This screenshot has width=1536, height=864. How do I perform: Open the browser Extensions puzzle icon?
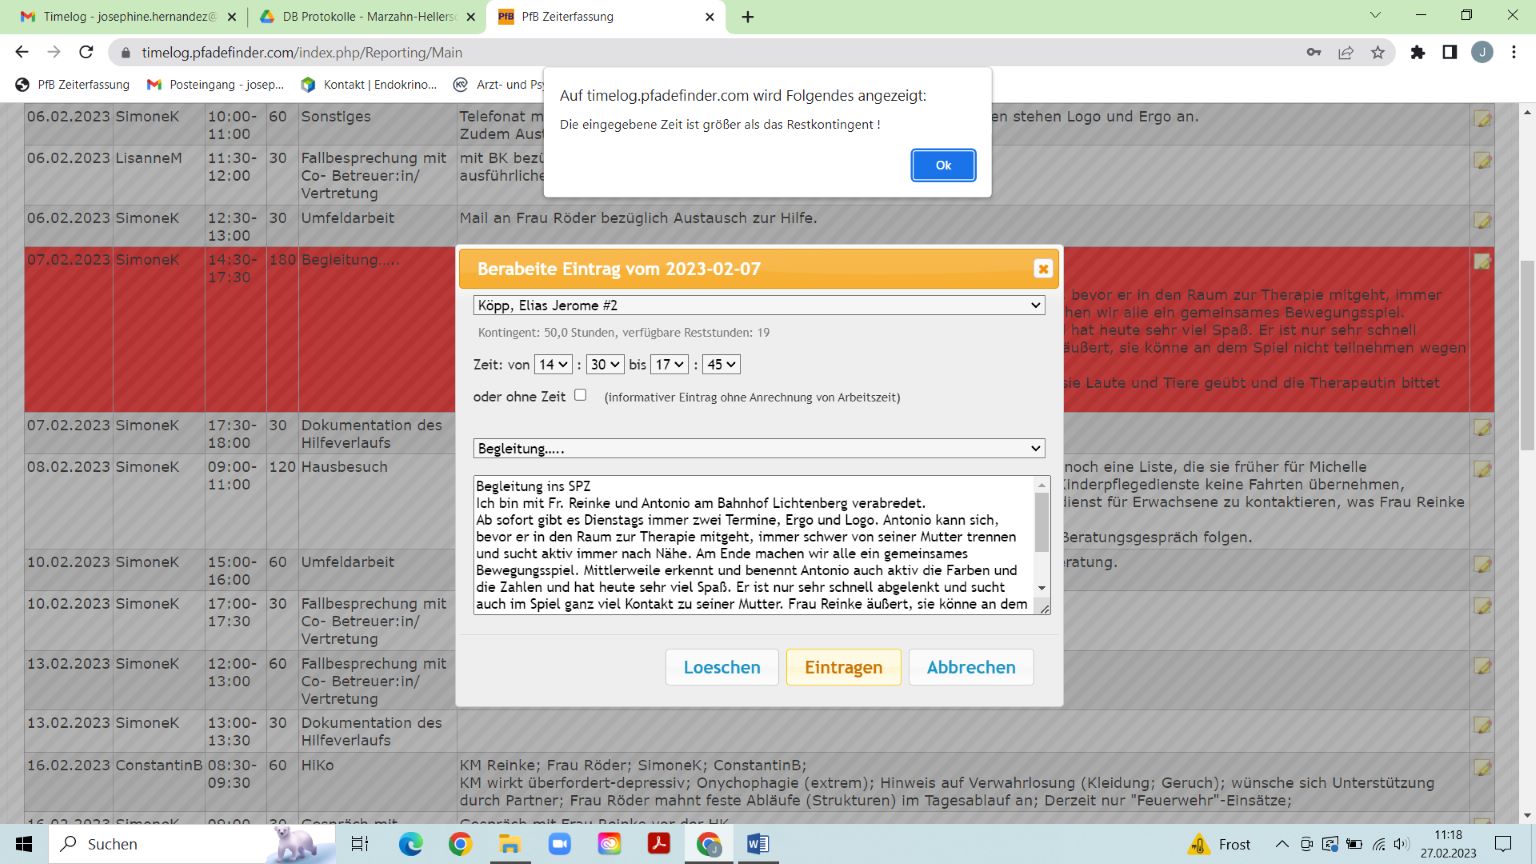tap(1417, 53)
